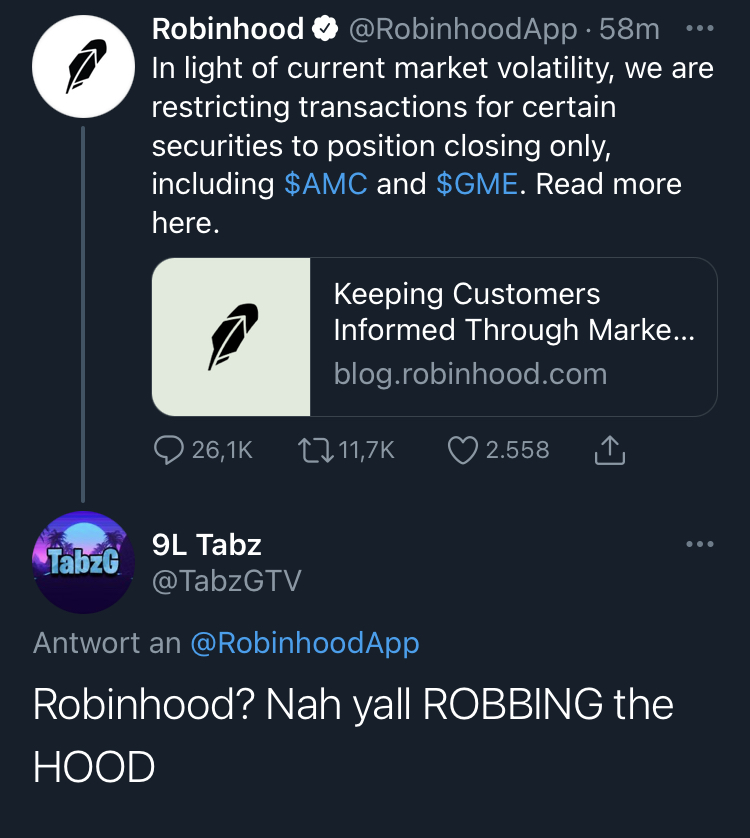Open the 9L Tabz display name

click(x=207, y=545)
